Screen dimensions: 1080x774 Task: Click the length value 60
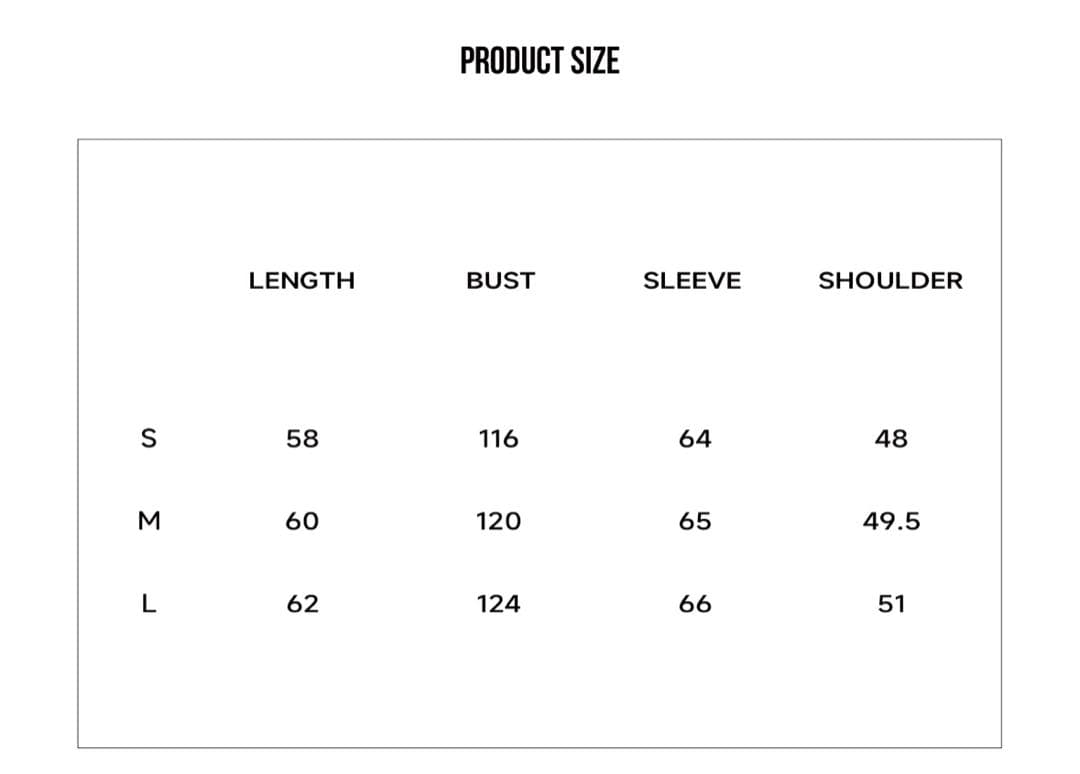tap(302, 521)
